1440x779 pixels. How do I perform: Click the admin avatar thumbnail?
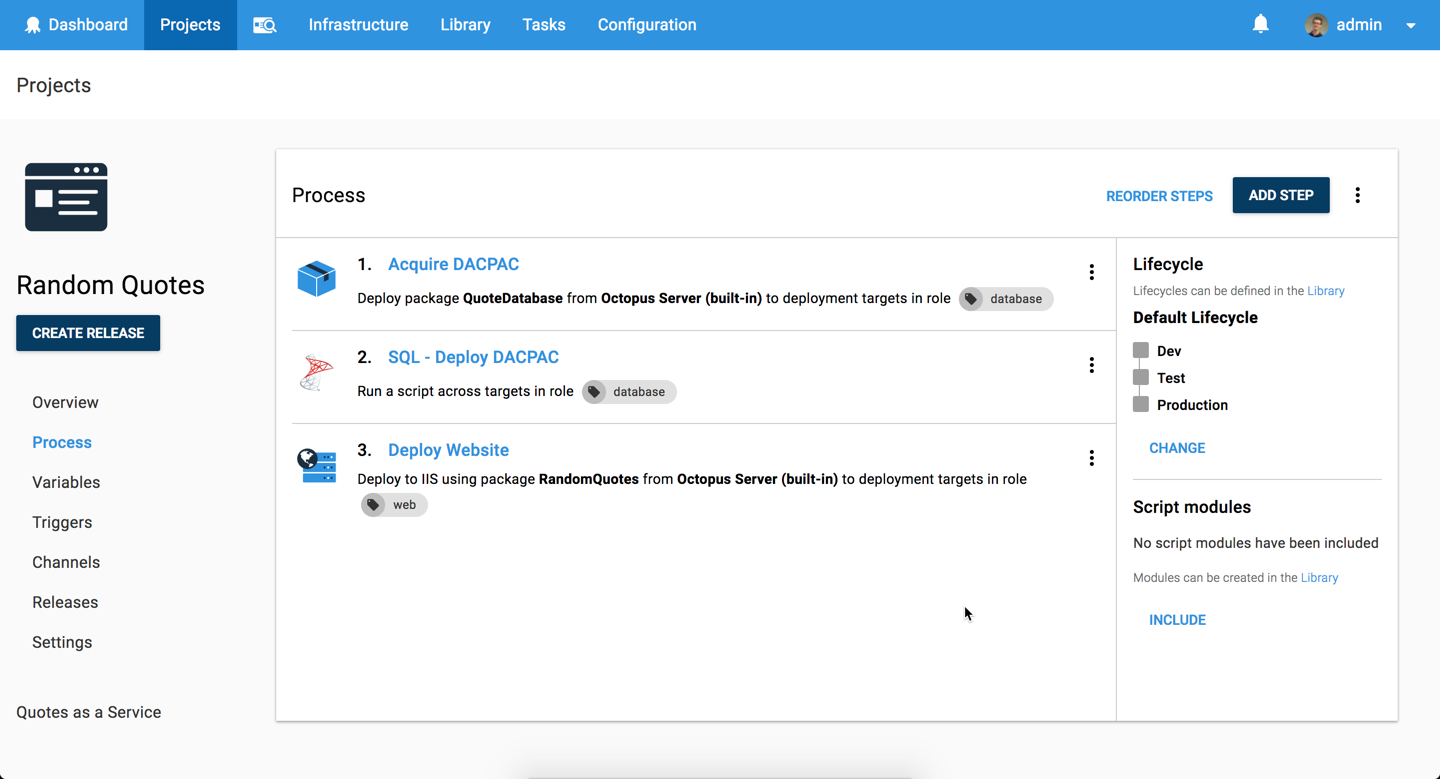point(1317,24)
